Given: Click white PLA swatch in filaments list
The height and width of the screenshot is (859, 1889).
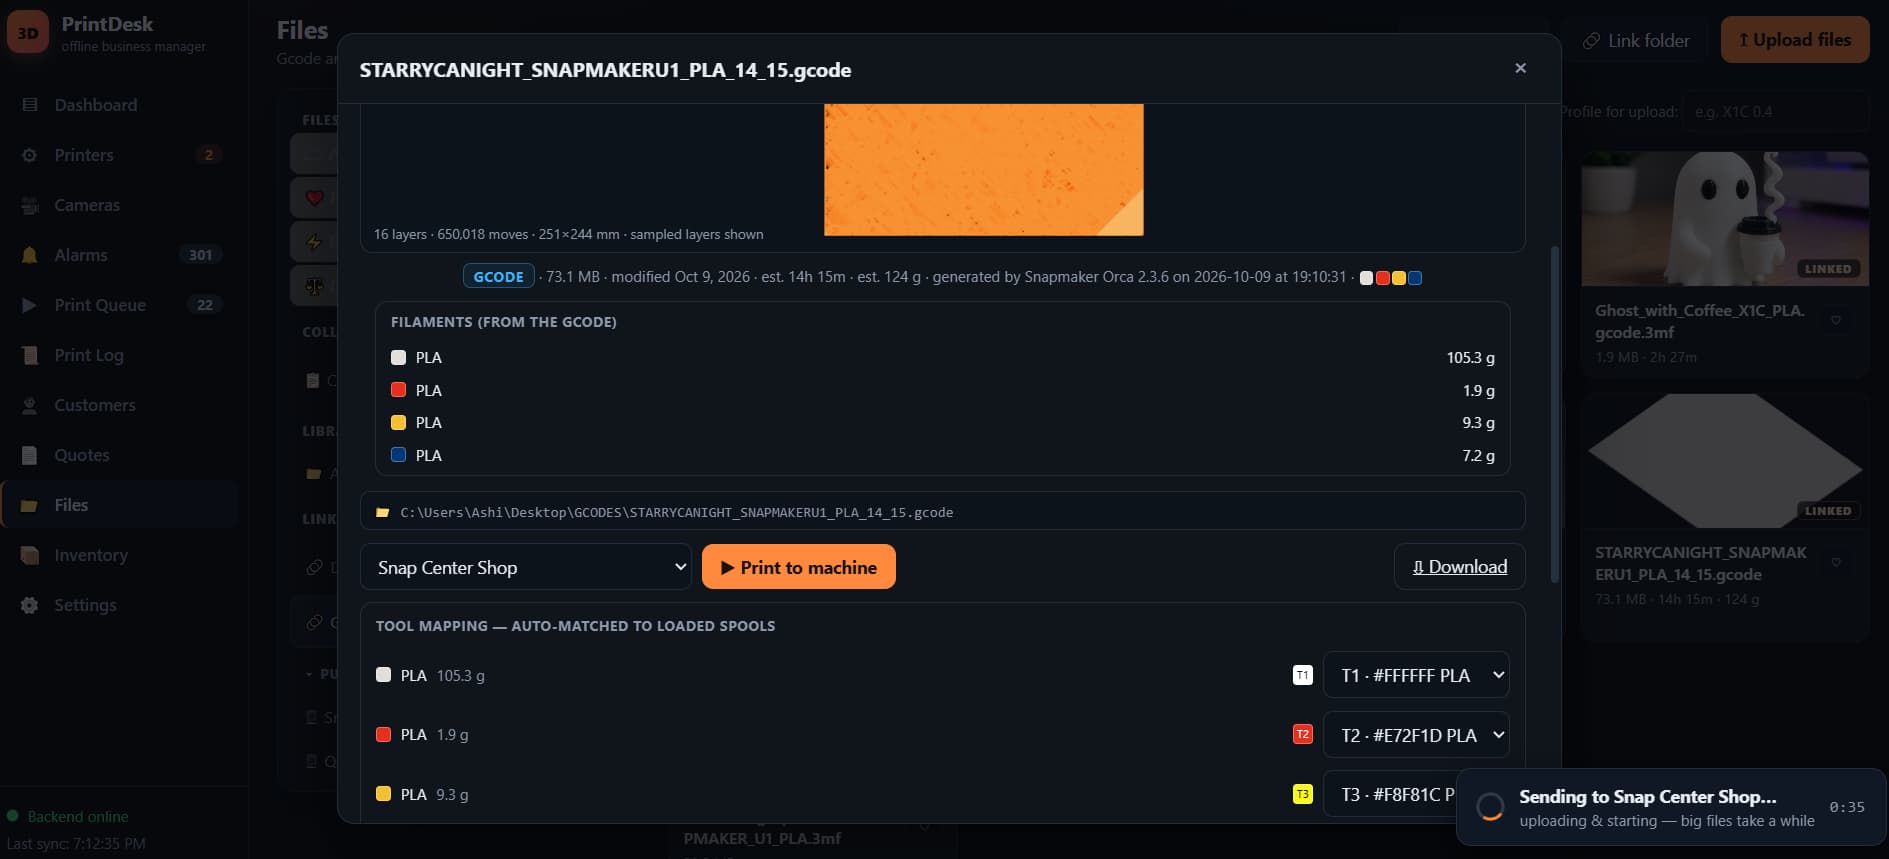Looking at the screenshot, I should tap(398, 357).
